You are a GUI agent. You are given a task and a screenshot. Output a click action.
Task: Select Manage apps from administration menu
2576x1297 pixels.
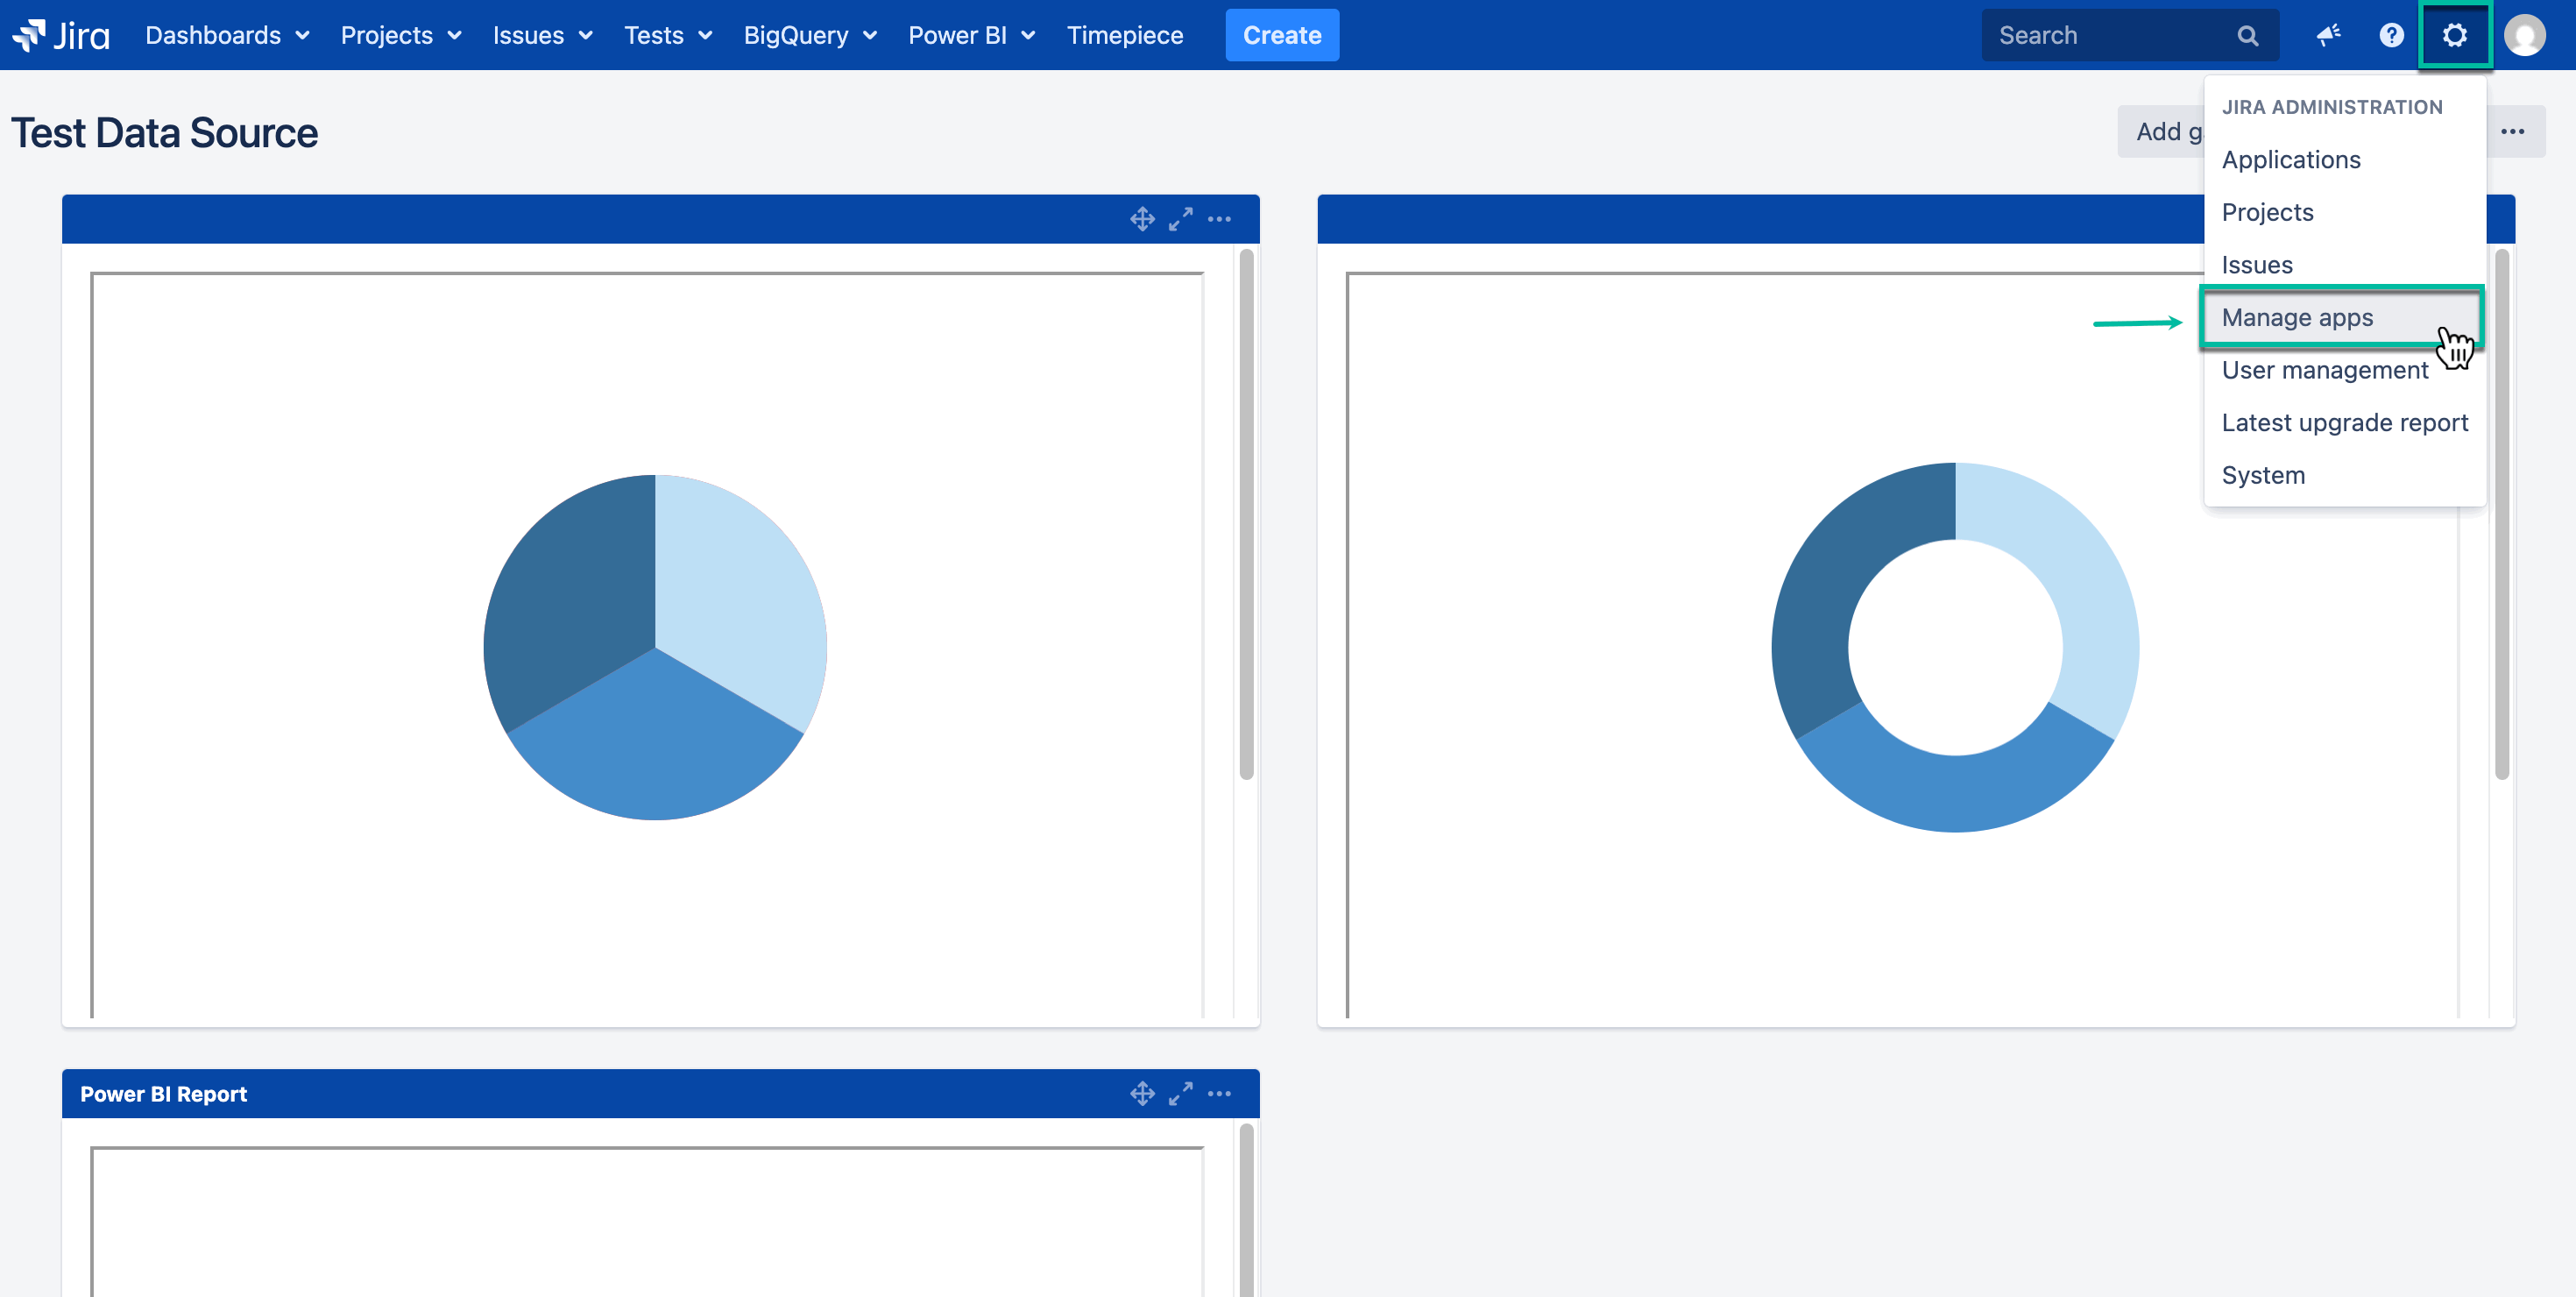pyautogui.click(x=2297, y=317)
